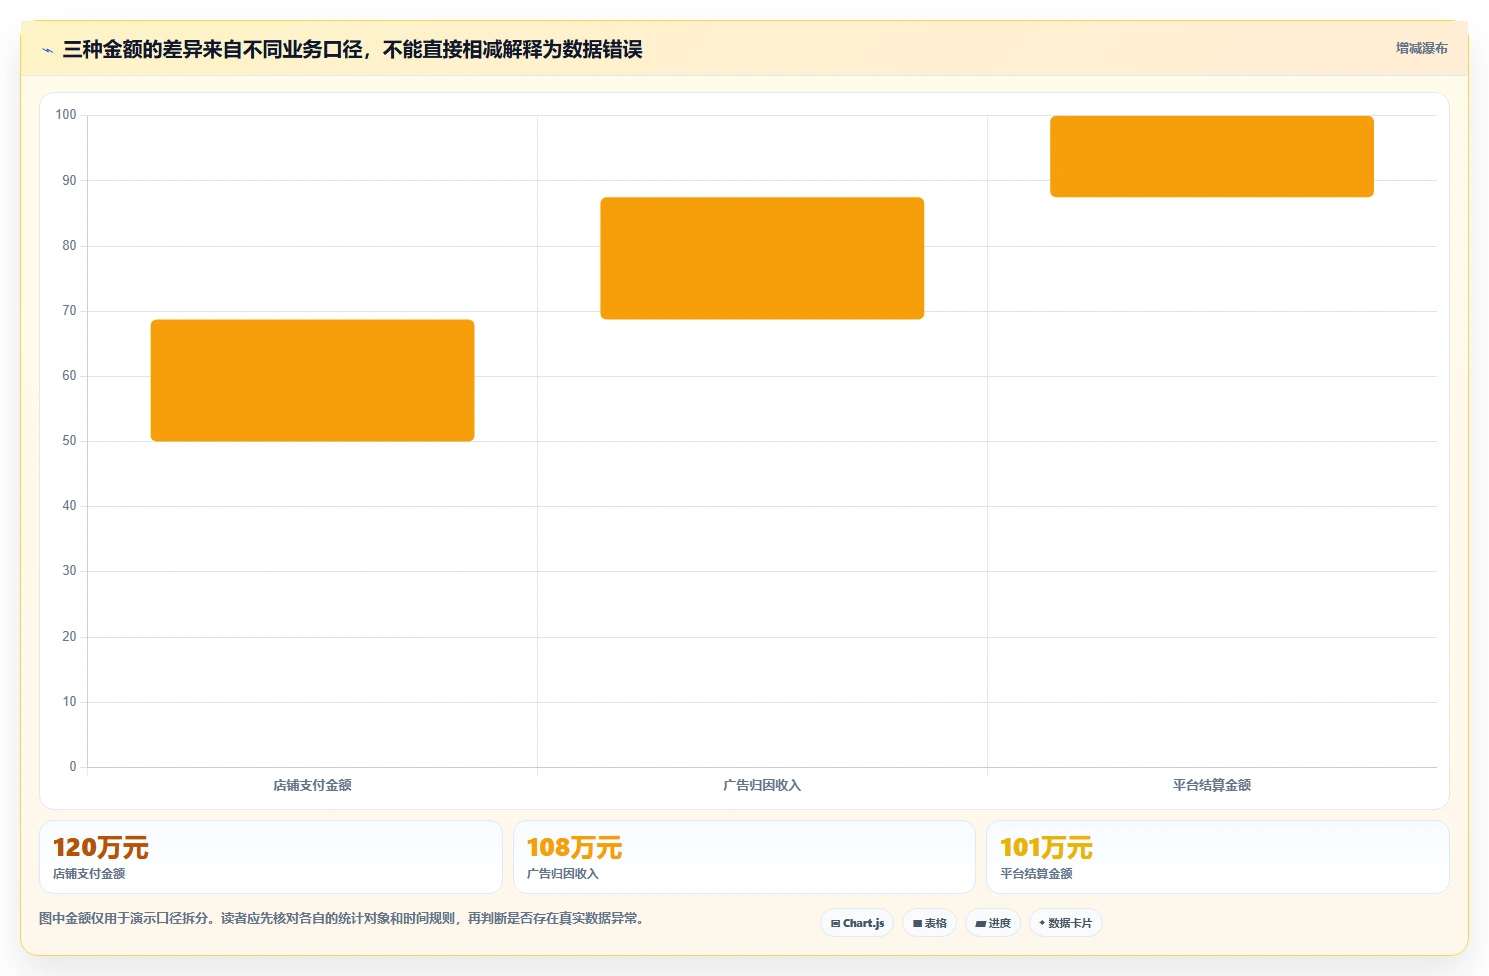Click the y-axis tick label 90
1489x976 pixels.
coord(69,181)
